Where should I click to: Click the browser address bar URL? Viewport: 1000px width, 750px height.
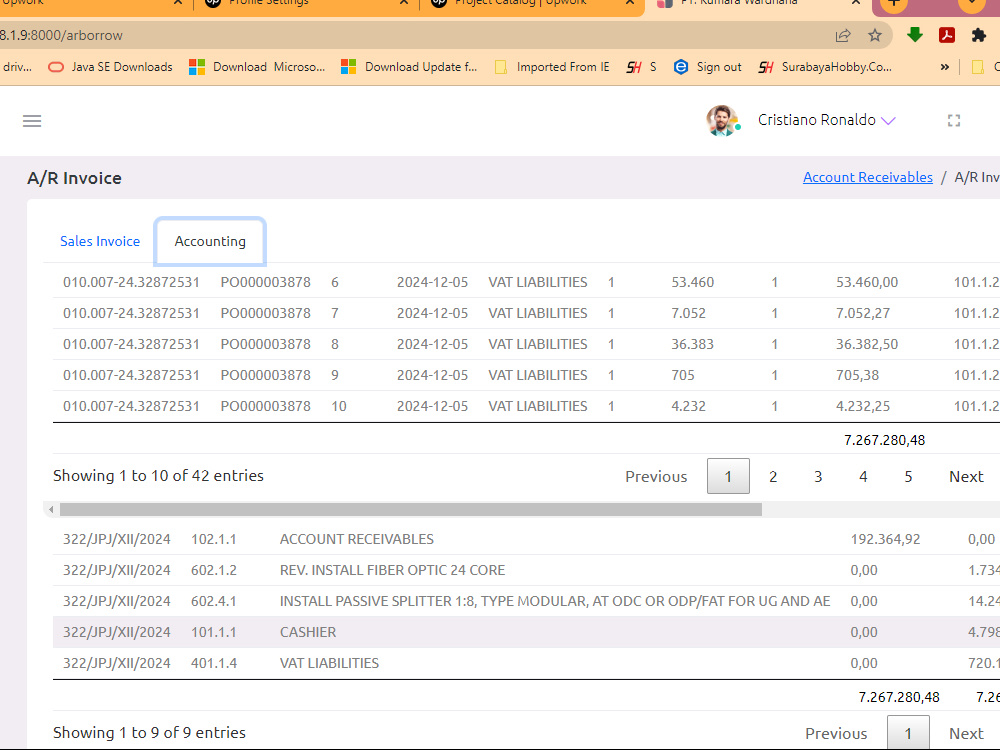pyautogui.click(x=61, y=35)
